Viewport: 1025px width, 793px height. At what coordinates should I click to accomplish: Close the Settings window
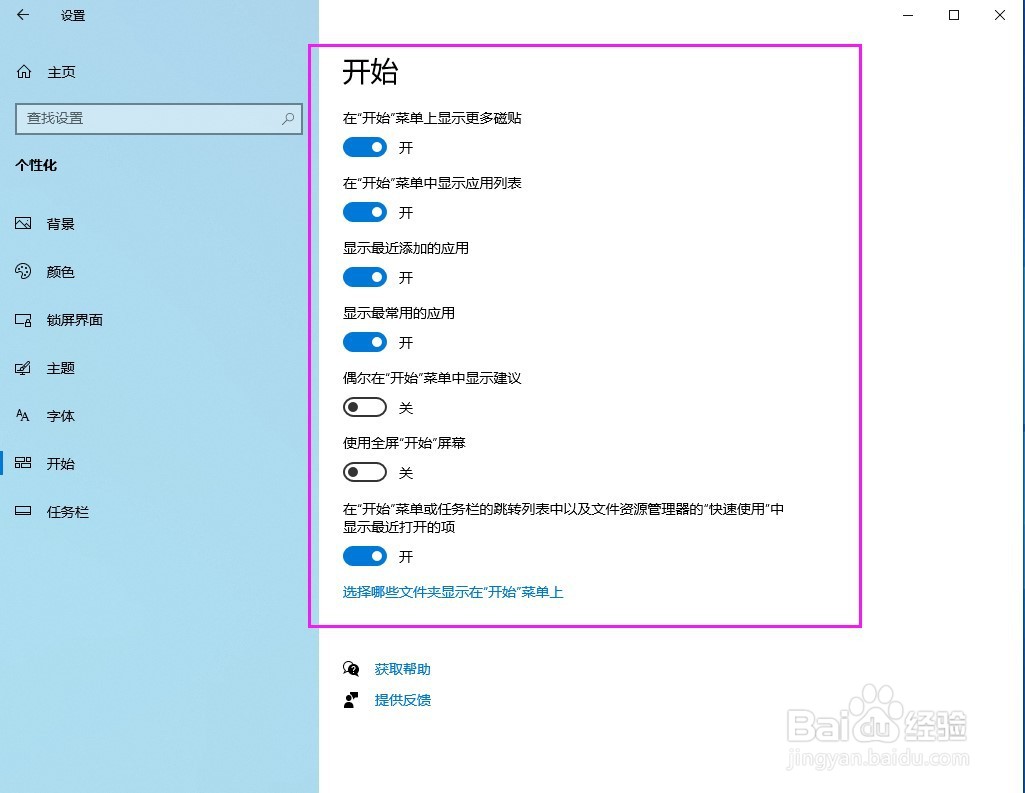[1000, 15]
